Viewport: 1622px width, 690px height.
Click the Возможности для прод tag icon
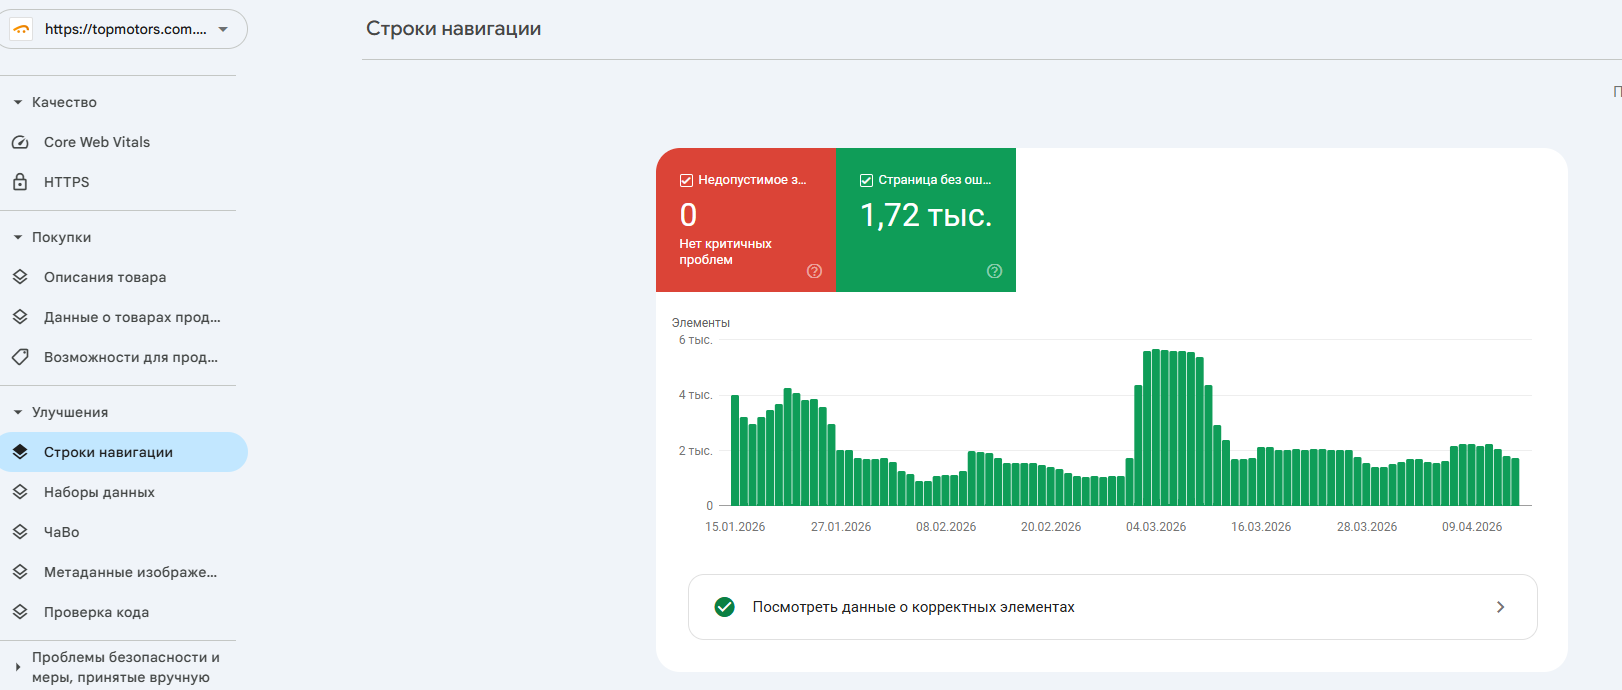tap(20, 357)
